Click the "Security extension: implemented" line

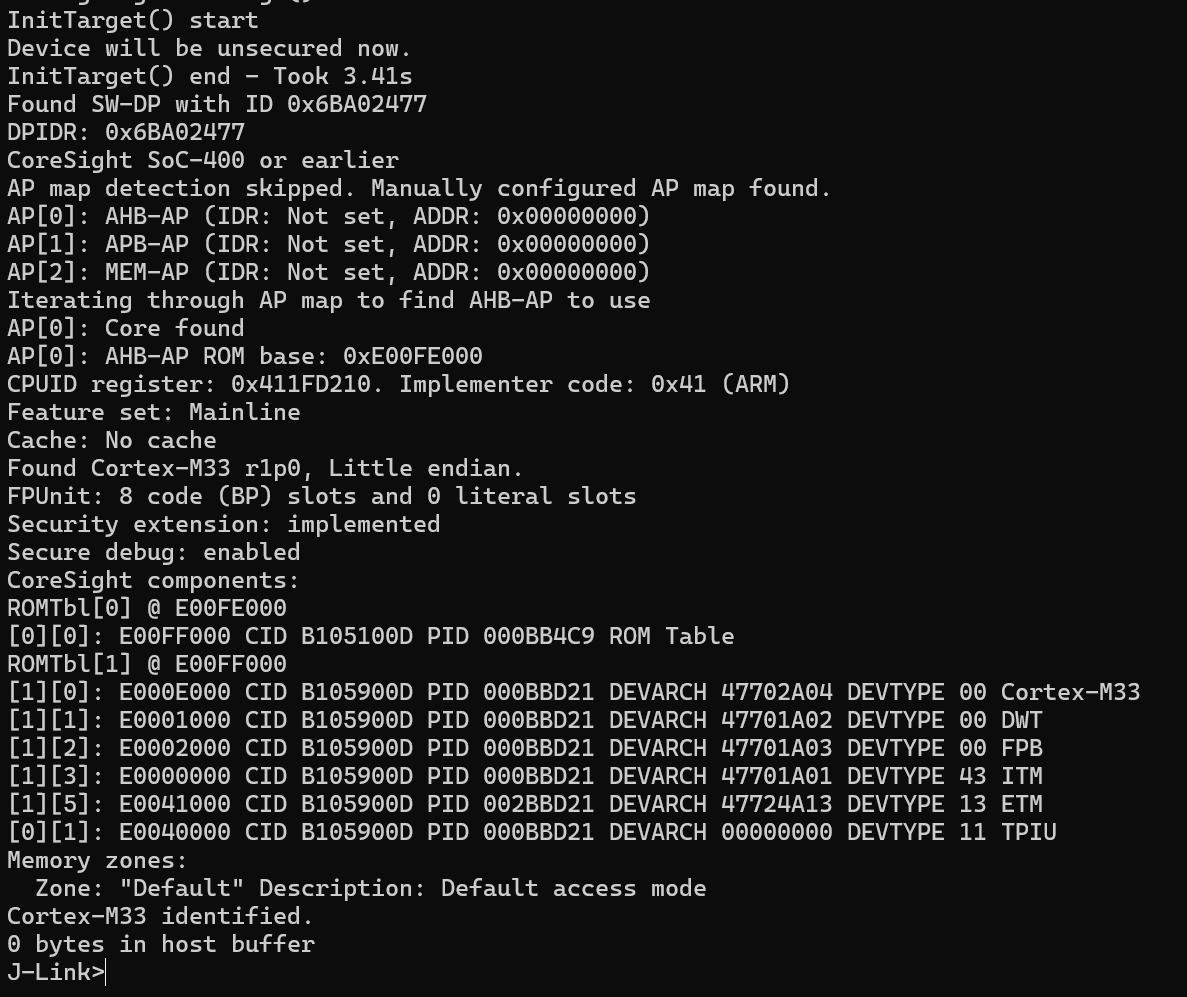(x=223, y=524)
